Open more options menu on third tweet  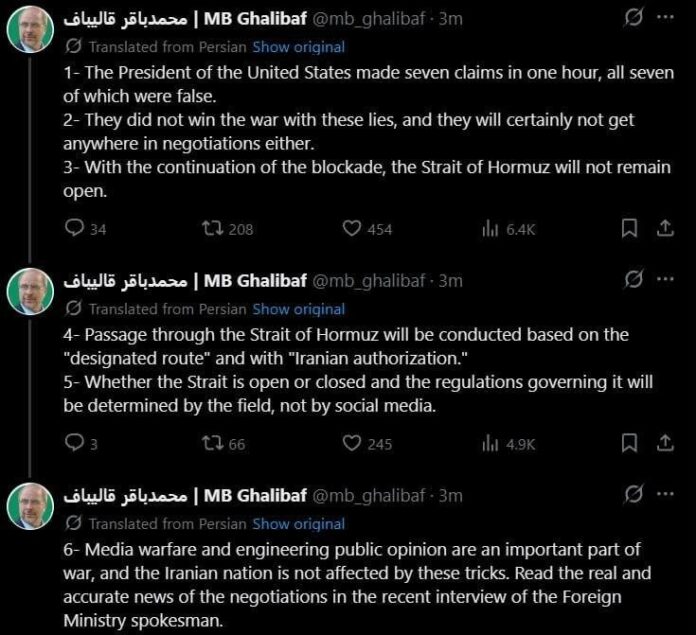[x=663, y=494]
